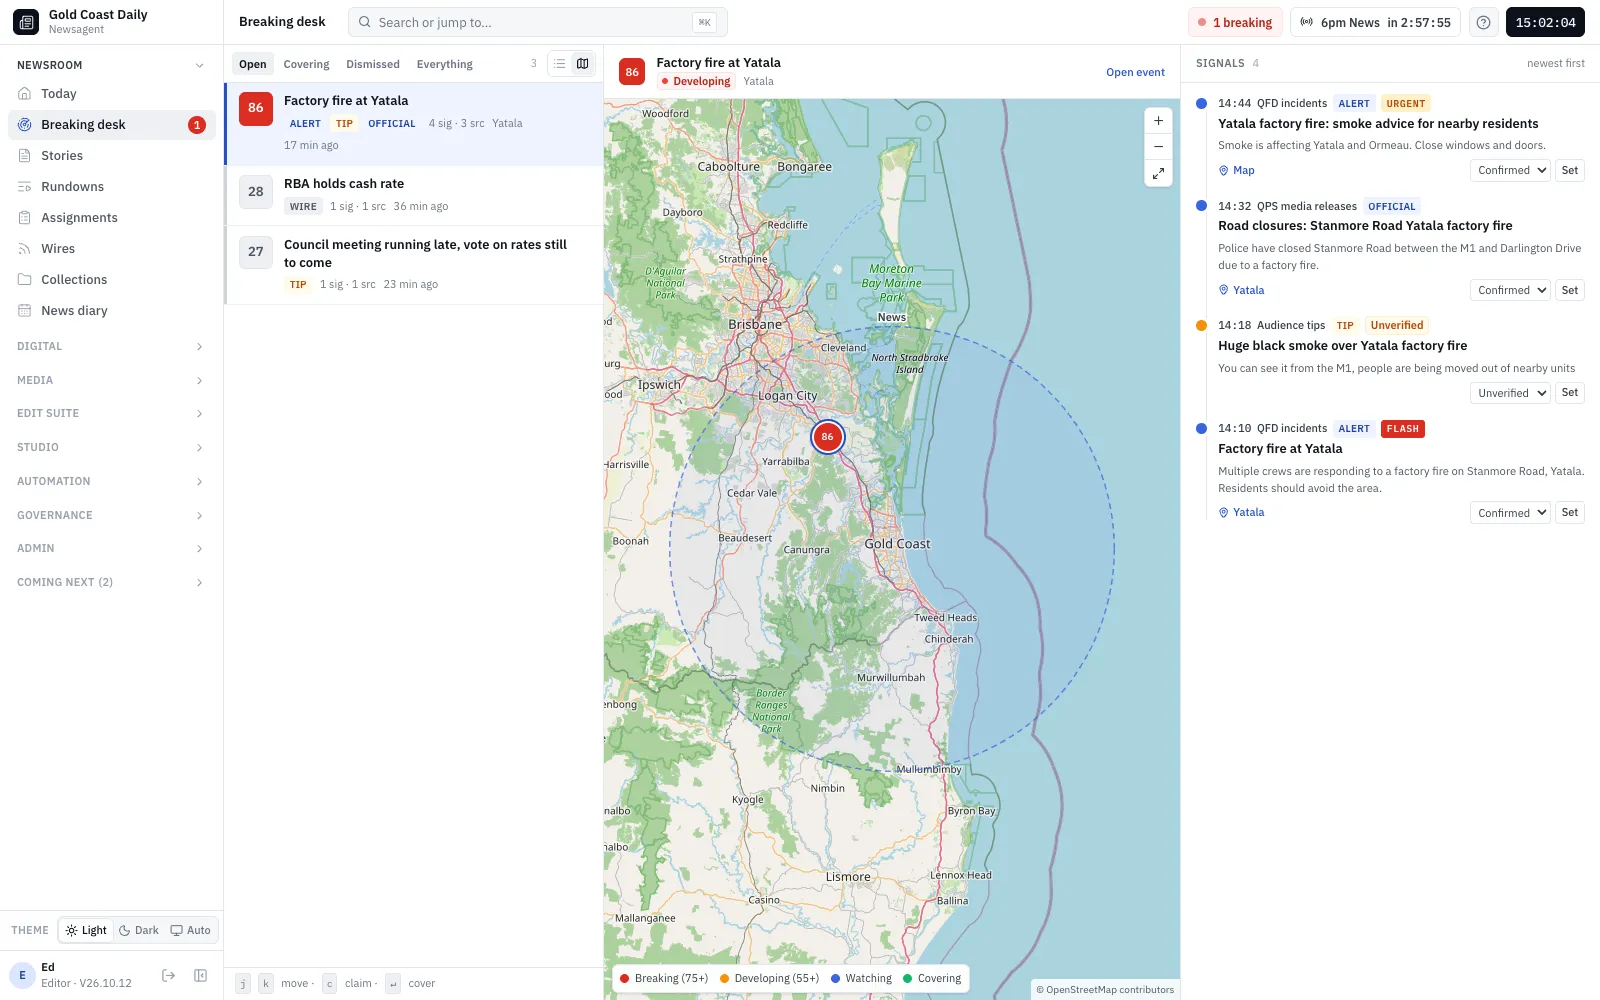This screenshot has height=1000, width=1600.
Task: Switch to Everything tab
Action: 445,64
